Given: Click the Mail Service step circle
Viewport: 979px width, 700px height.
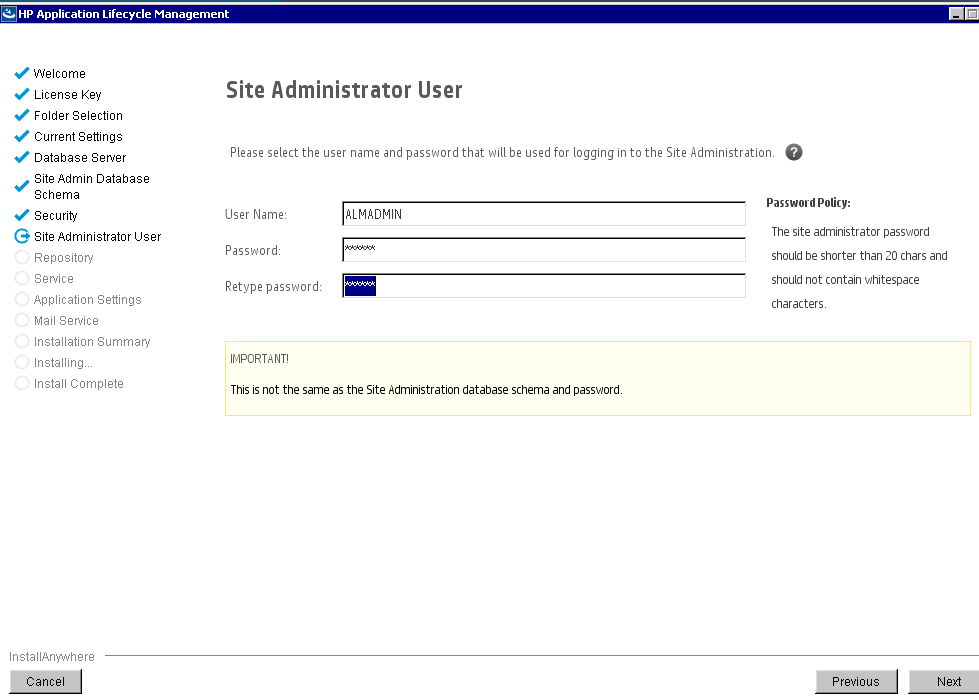Looking at the screenshot, I should coord(22,320).
